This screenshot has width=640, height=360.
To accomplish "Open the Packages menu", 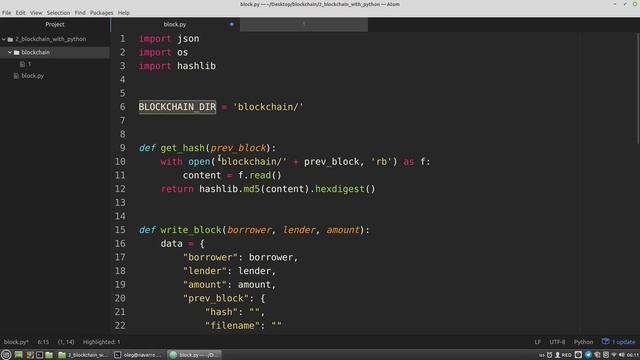I will coord(101,13).
